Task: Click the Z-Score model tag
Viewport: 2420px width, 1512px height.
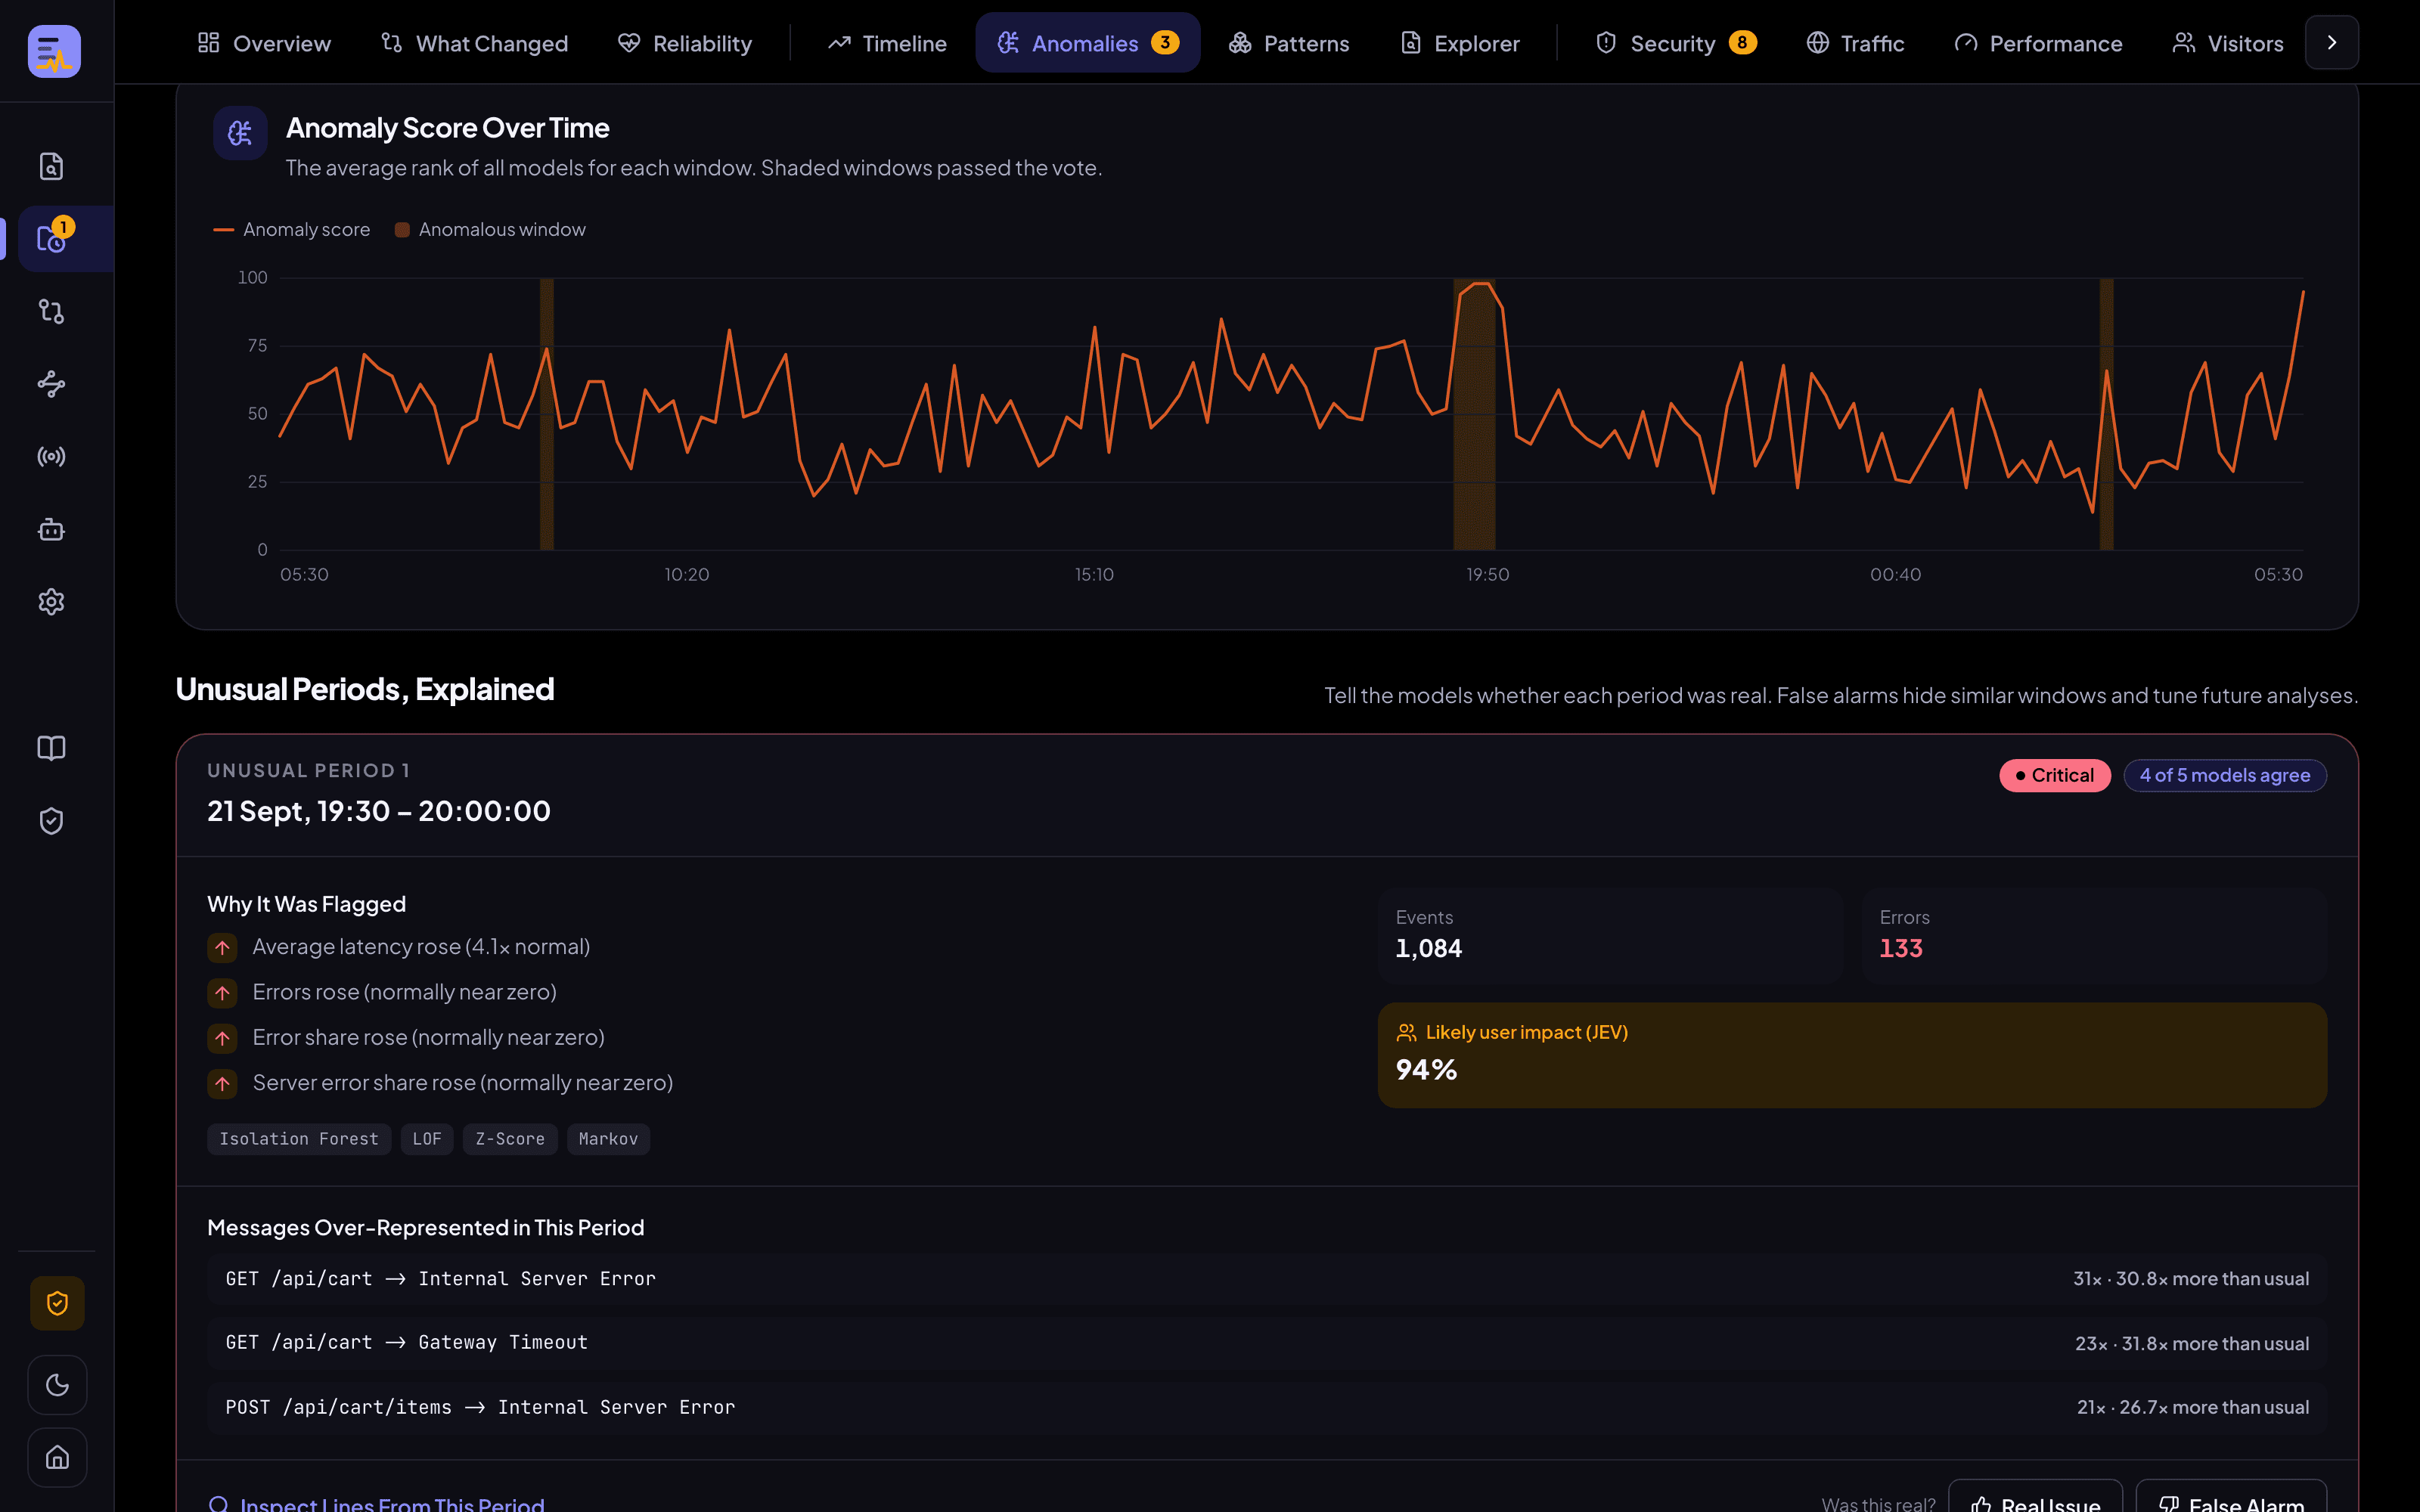Action: pos(510,1139)
